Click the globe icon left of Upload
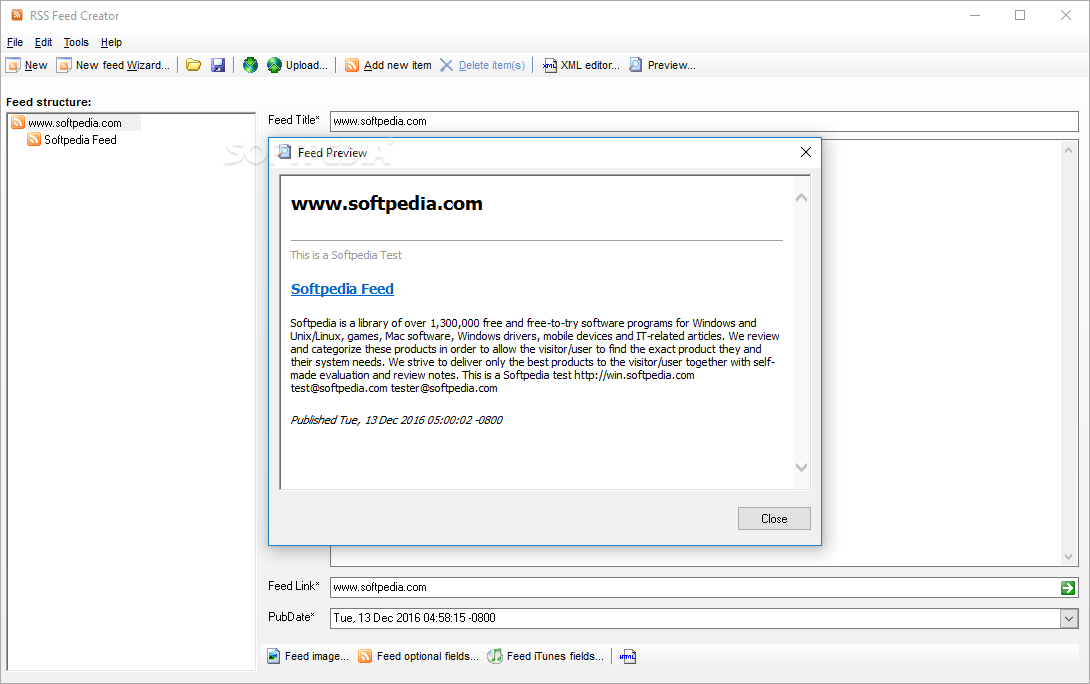The height and width of the screenshot is (684, 1090). [x=250, y=65]
